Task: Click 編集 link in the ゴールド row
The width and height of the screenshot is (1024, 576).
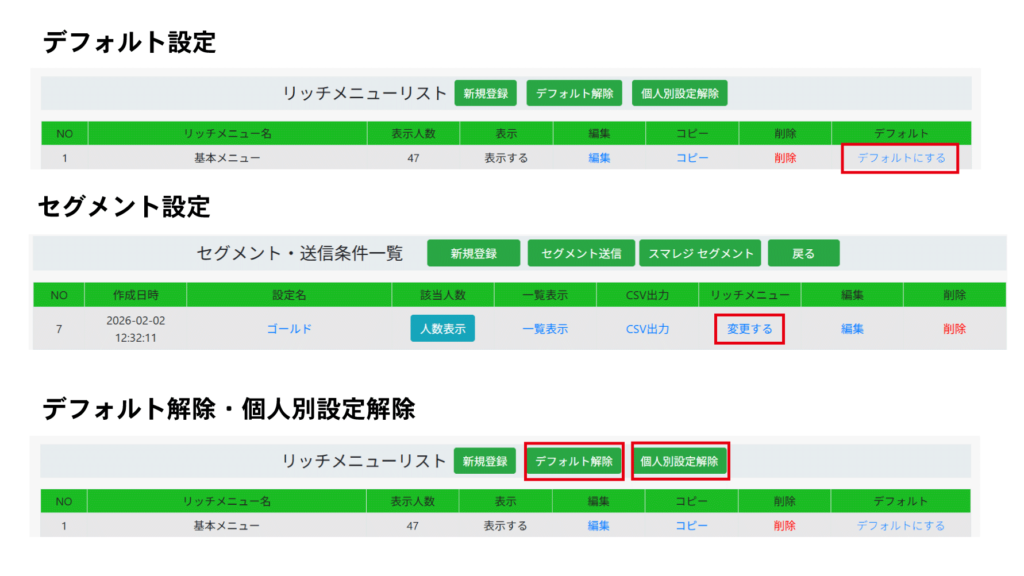Action: coord(852,329)
